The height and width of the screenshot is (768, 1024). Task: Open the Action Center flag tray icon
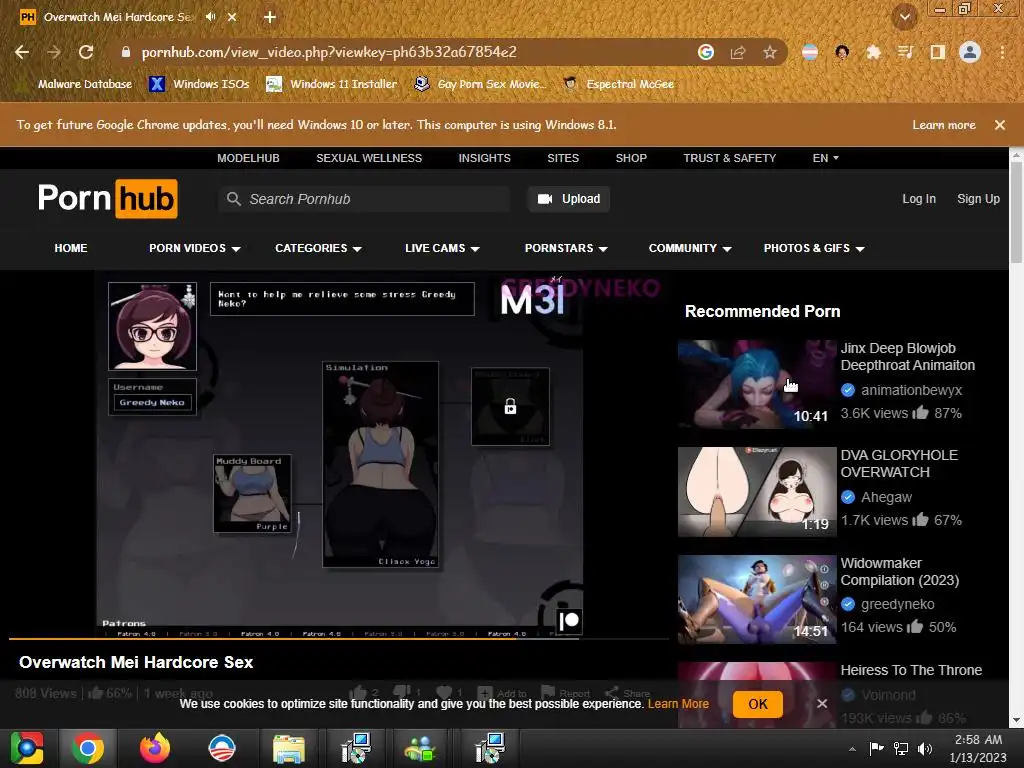click(x=876, y=748)
